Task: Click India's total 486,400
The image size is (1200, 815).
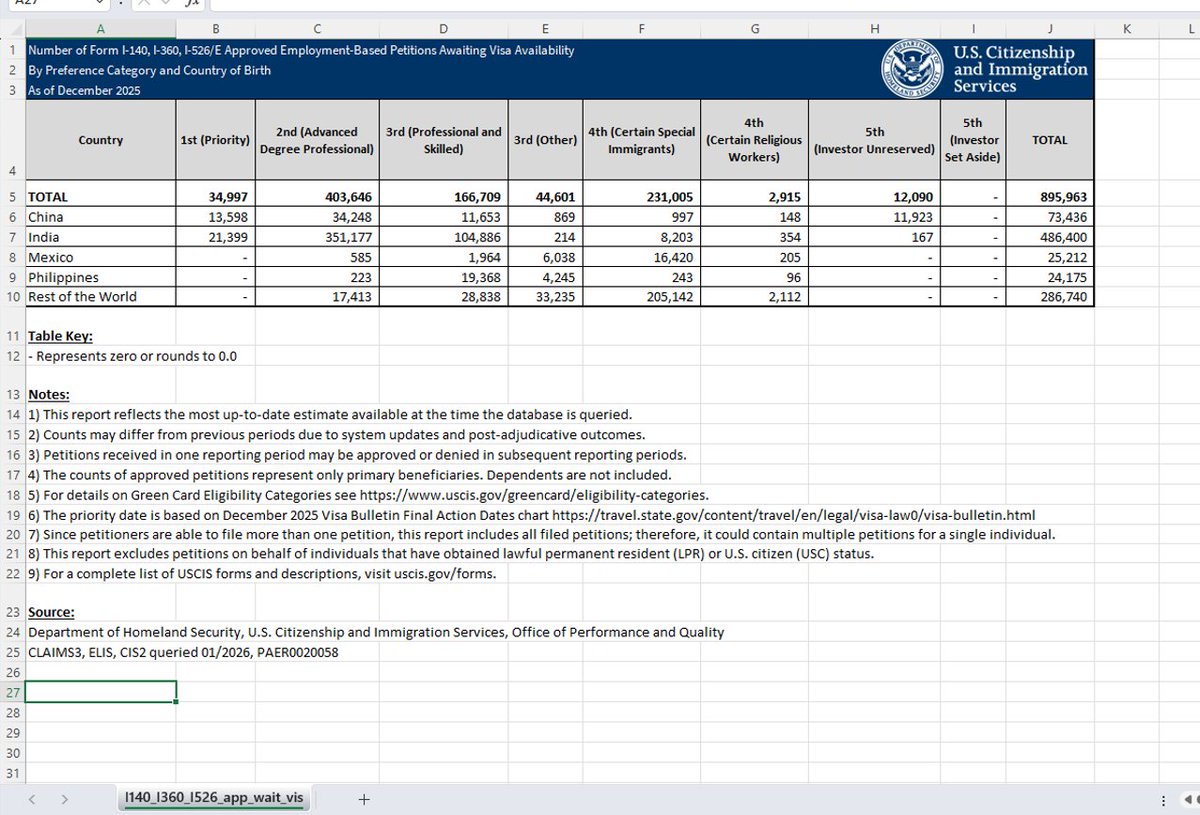Action: [x=1049, y=237]
